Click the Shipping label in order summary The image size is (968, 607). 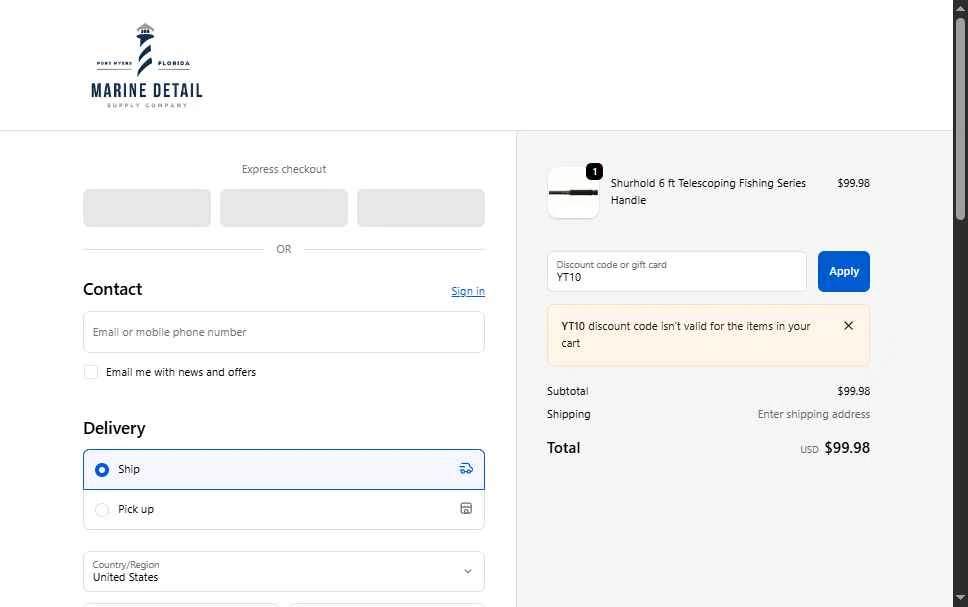click(569, 414)
